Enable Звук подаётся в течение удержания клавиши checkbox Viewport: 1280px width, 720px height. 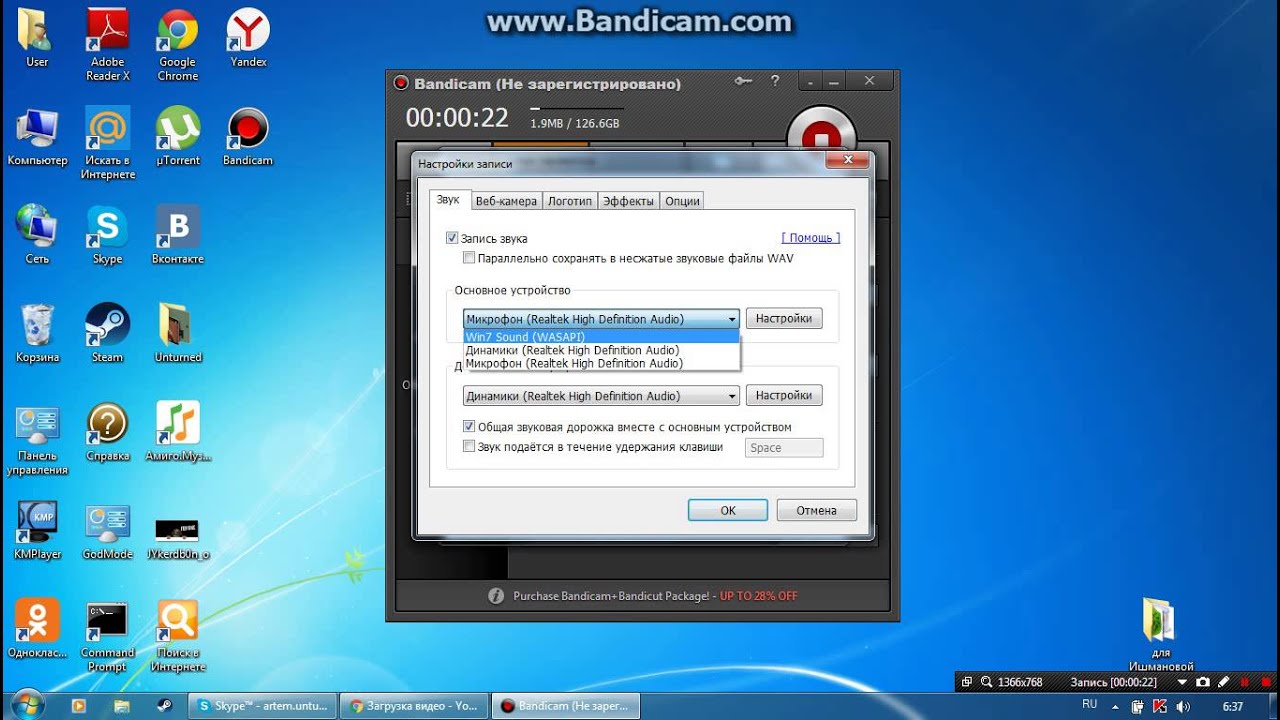click(469, 447)
